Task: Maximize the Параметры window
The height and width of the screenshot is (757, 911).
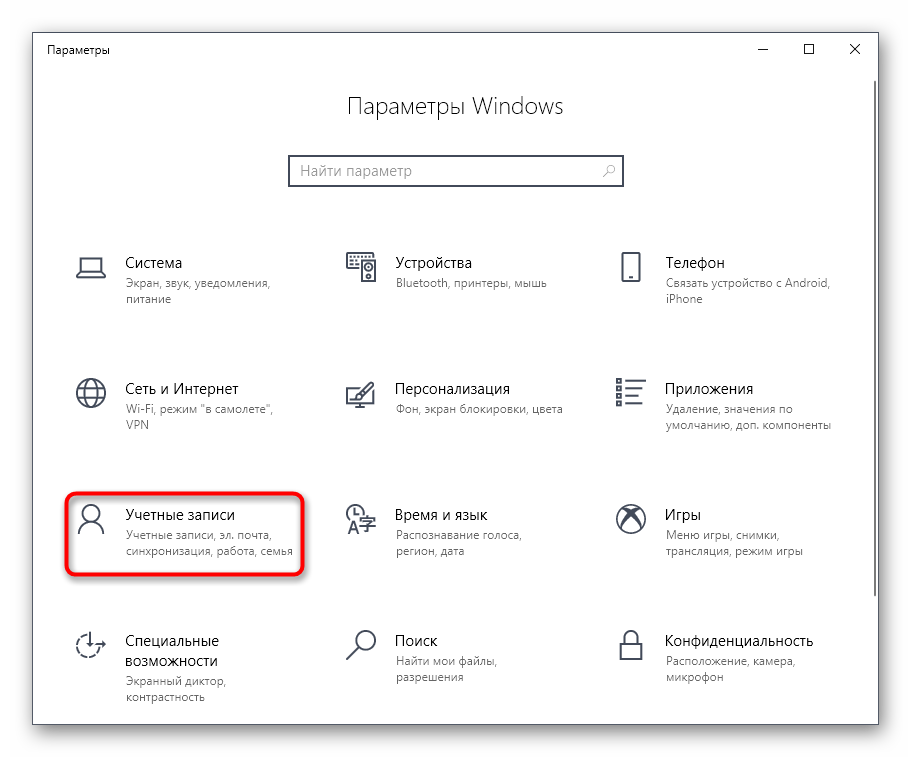Action: click(x=809, y=49)
